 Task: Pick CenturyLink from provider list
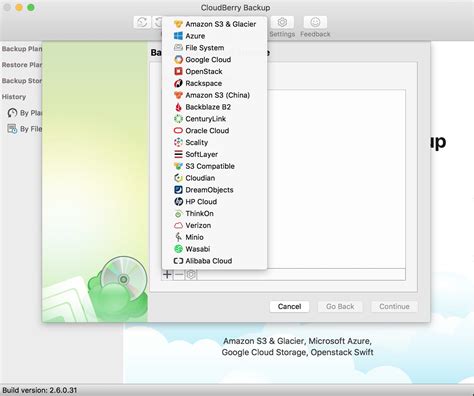pos(214,119)
